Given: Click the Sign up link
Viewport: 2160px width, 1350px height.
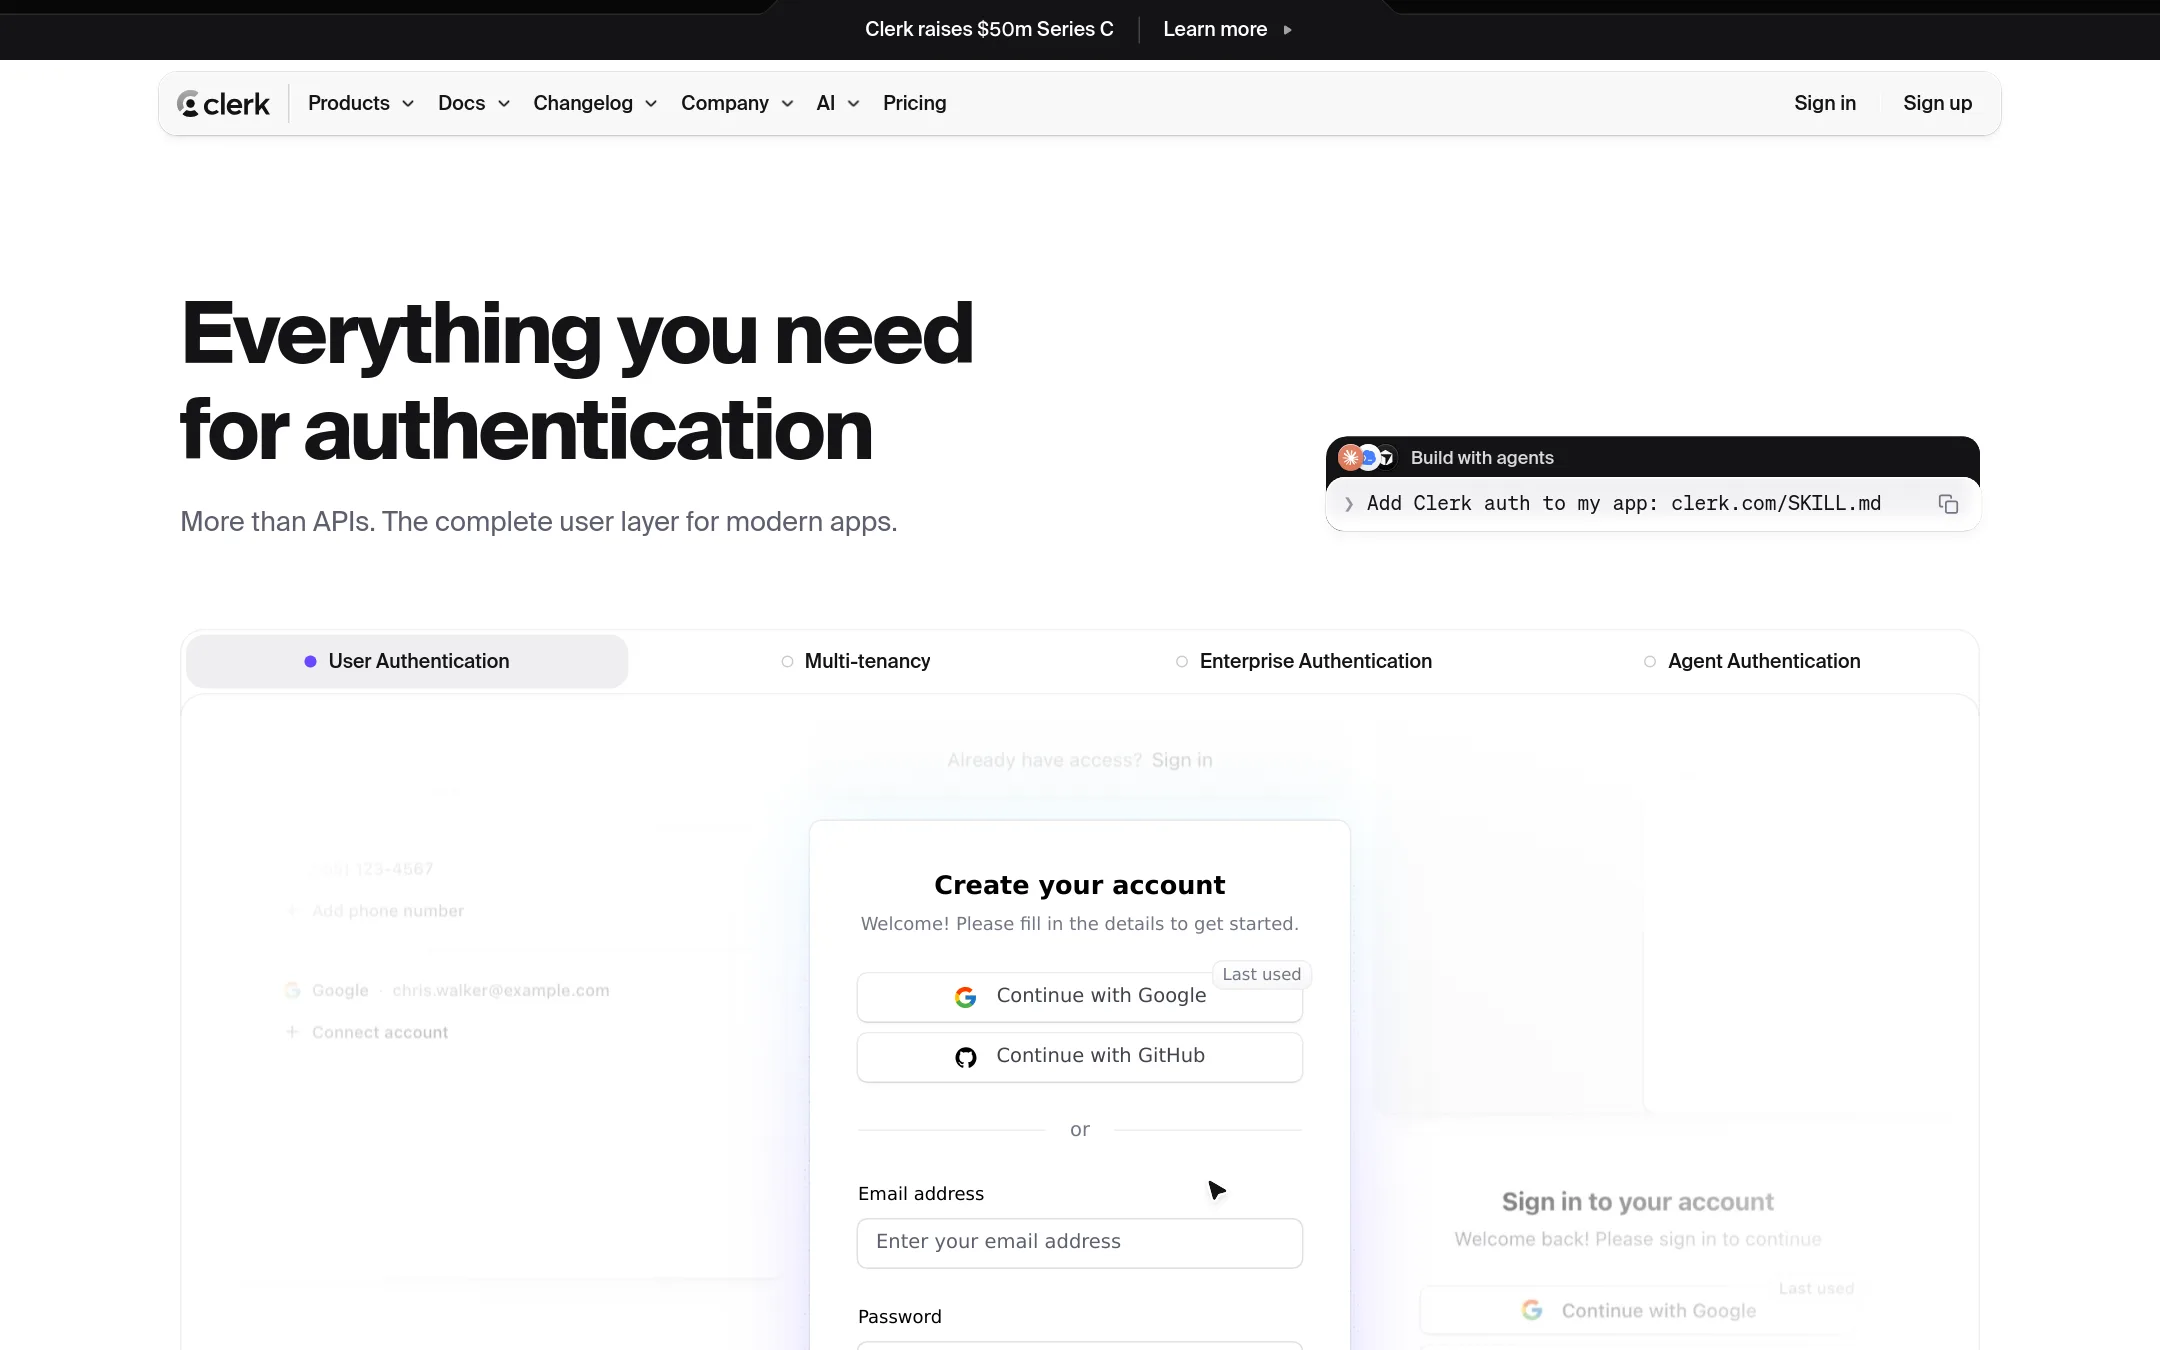Looking at the screenshot, I should [x=1937, y=103].
